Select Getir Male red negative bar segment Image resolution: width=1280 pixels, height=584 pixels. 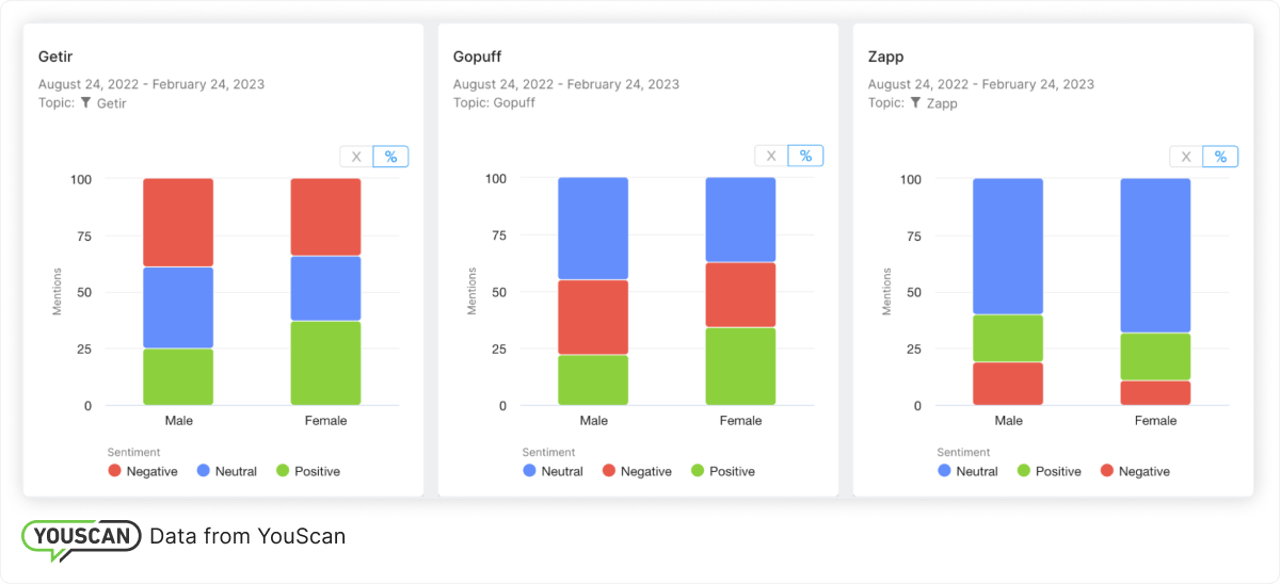click(178, 223)
